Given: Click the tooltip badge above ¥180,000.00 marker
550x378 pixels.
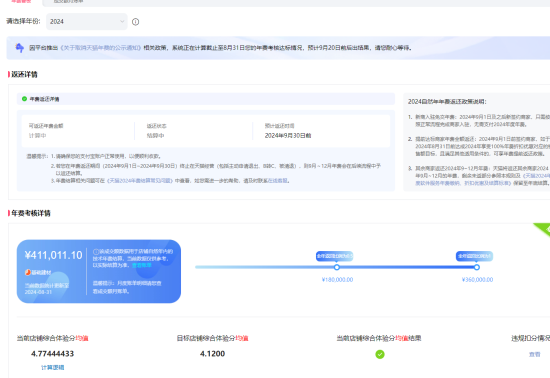Looking at the screenshot, I should click(x=334, y=256).
